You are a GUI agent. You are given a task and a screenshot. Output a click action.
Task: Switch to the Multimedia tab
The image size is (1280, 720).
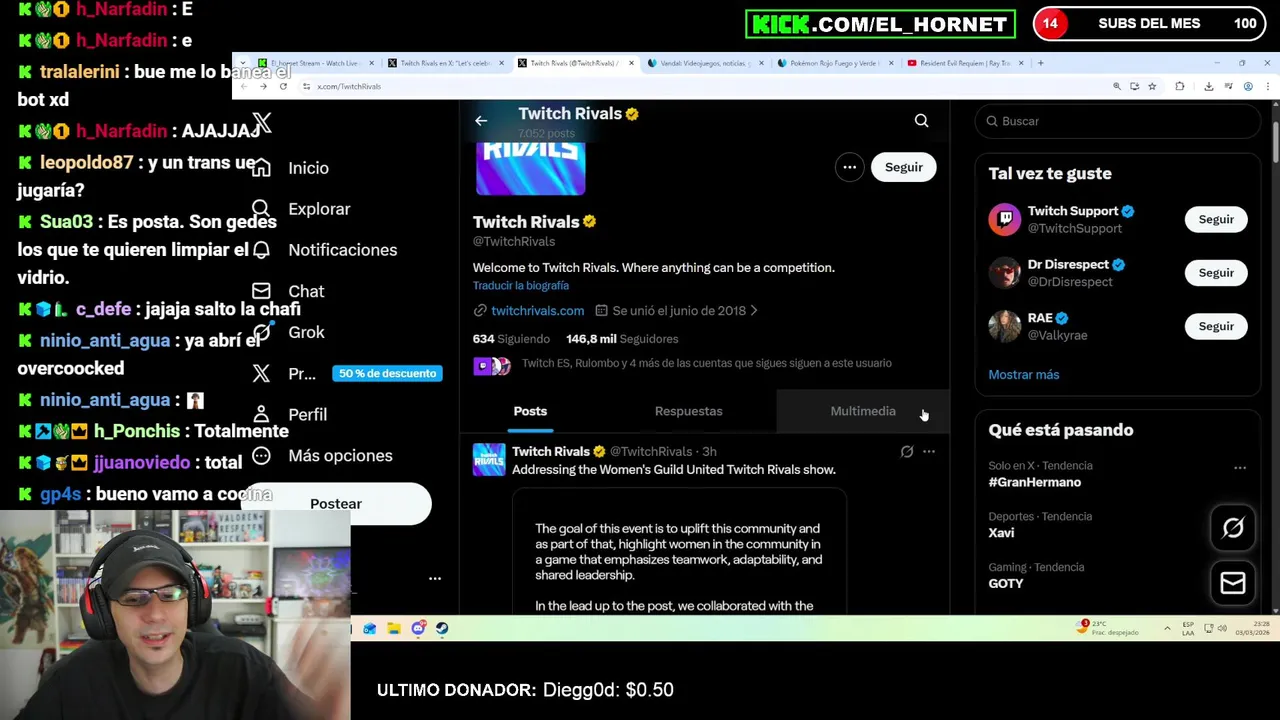[863, 411]
